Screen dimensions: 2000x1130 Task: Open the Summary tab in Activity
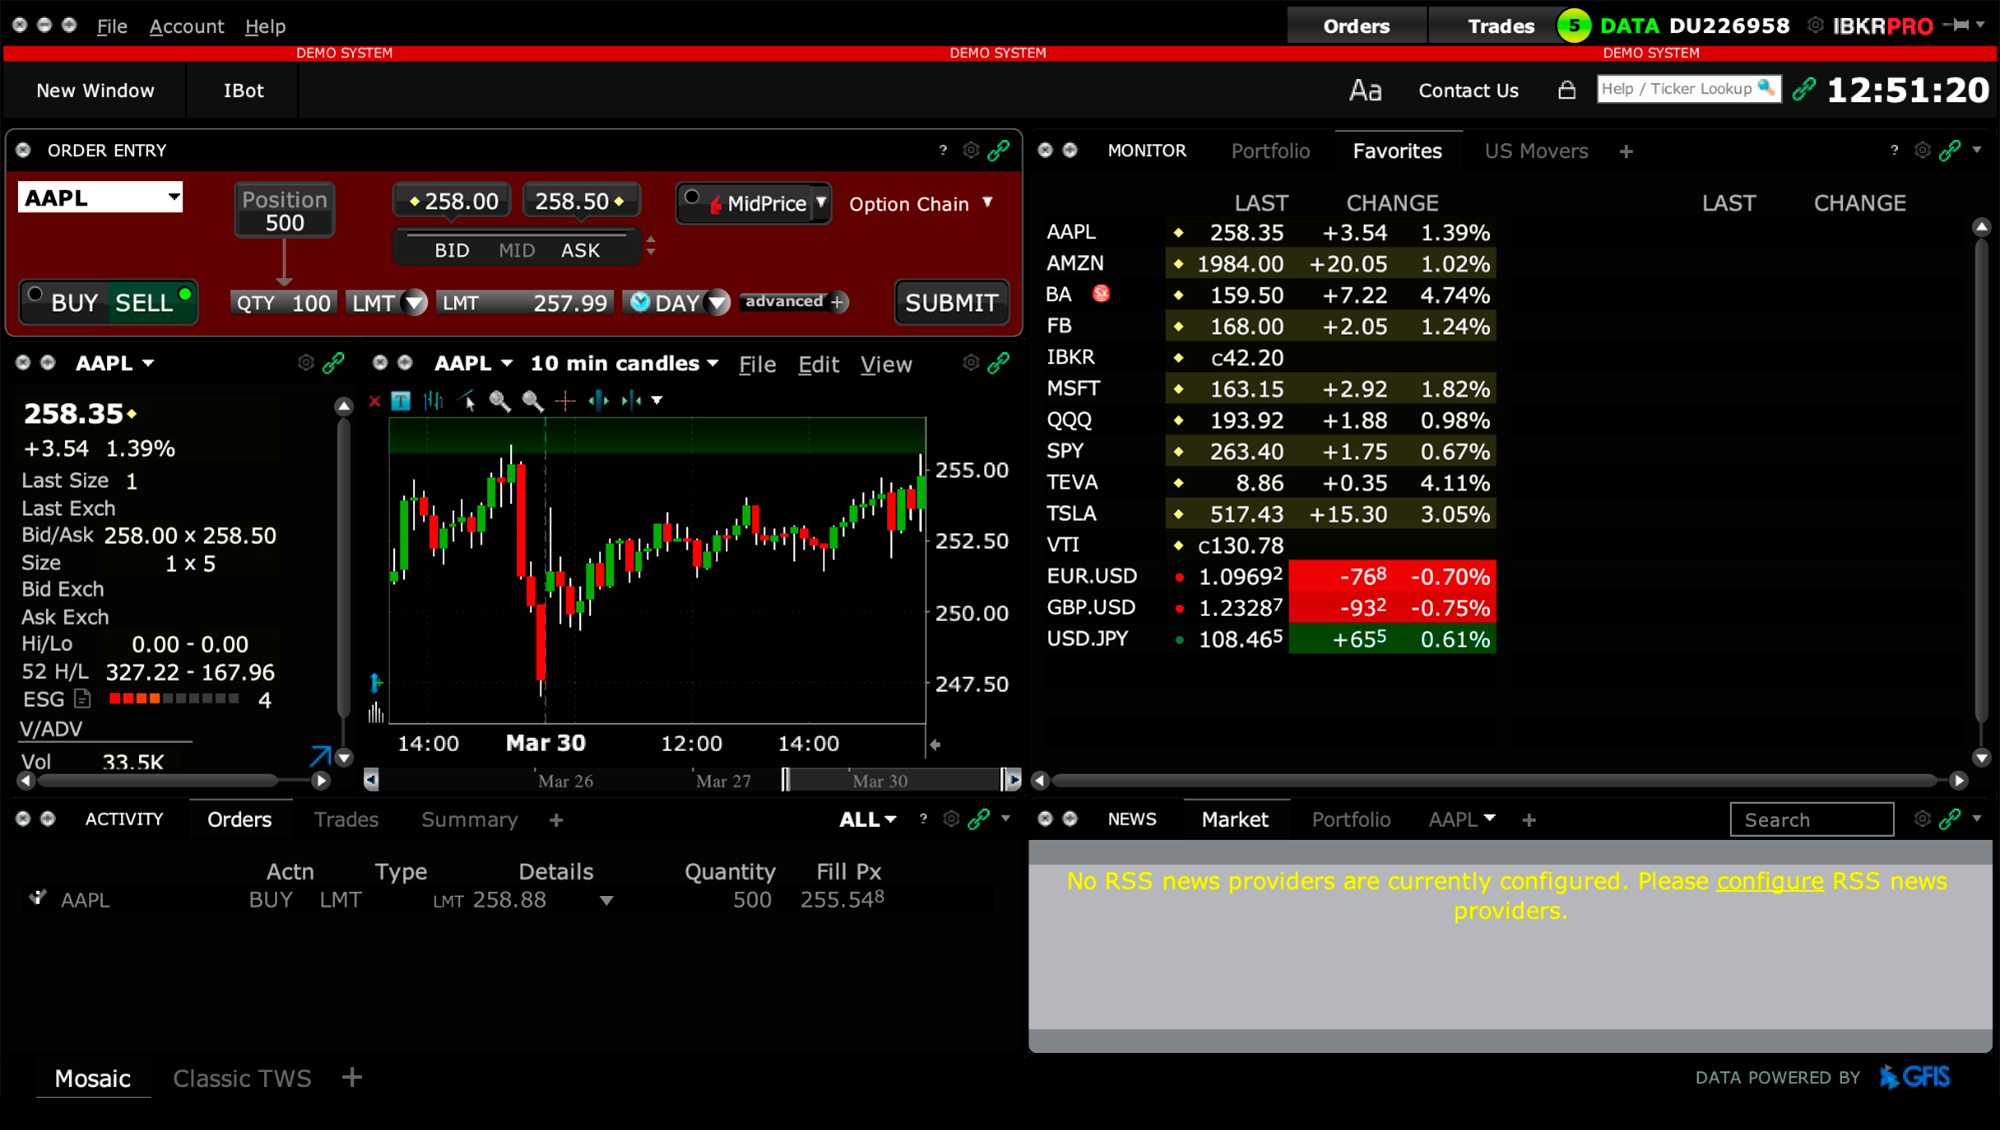pos(469,819)
